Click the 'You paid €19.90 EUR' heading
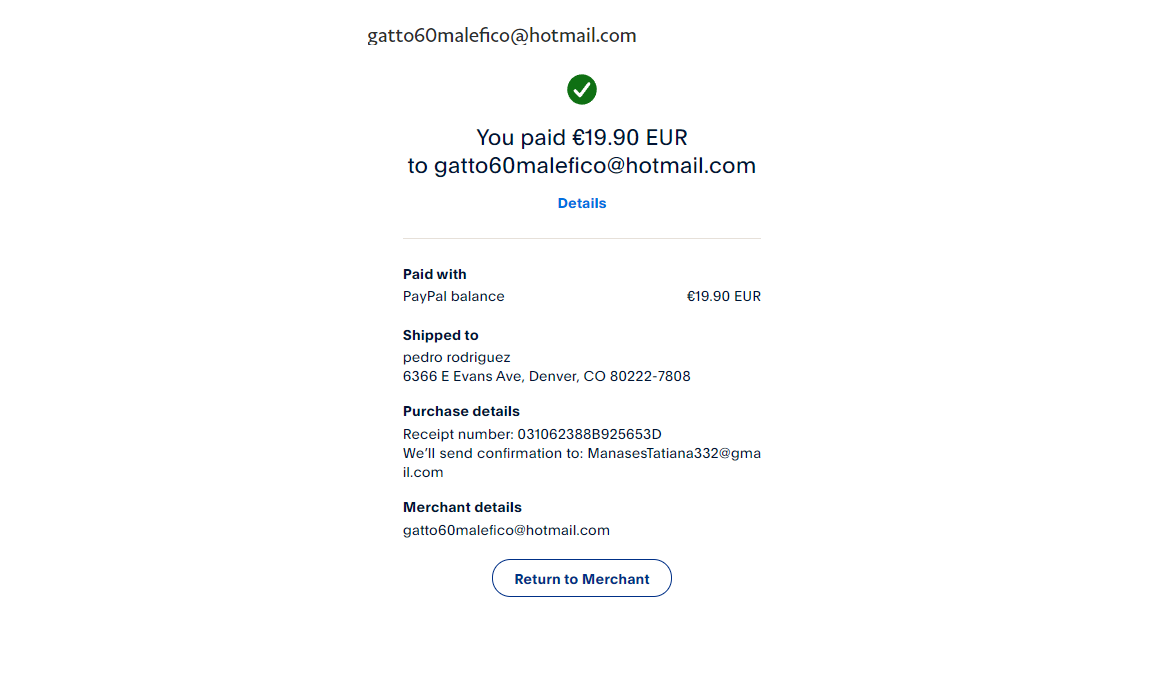 pyautogui.click(x=581, y=137)
